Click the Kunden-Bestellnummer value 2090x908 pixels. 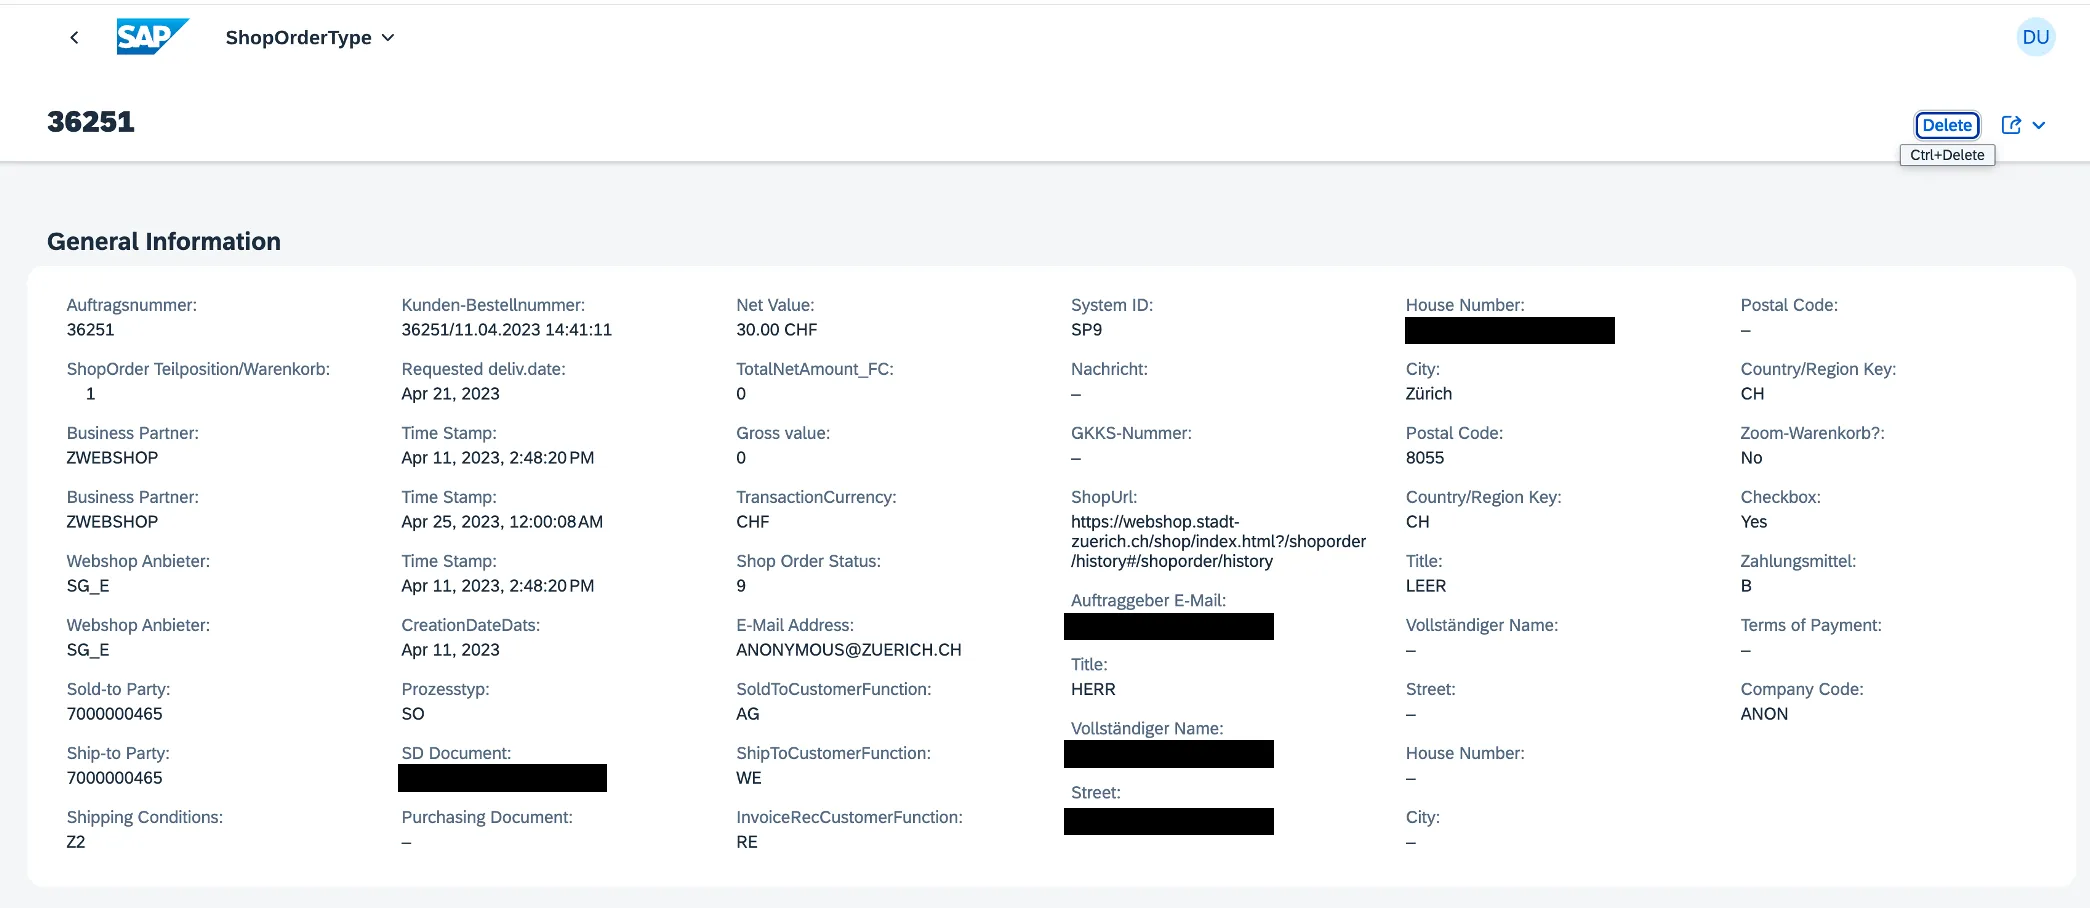506,330
